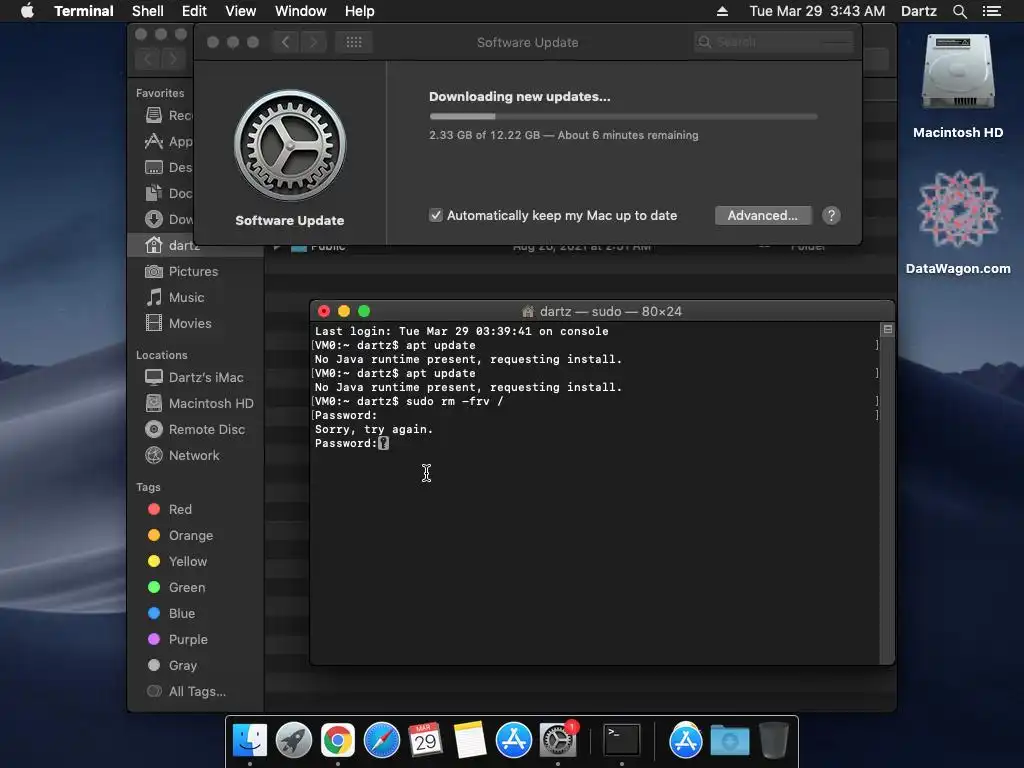Click Finder window forward arrow

[x=173, y=59]
